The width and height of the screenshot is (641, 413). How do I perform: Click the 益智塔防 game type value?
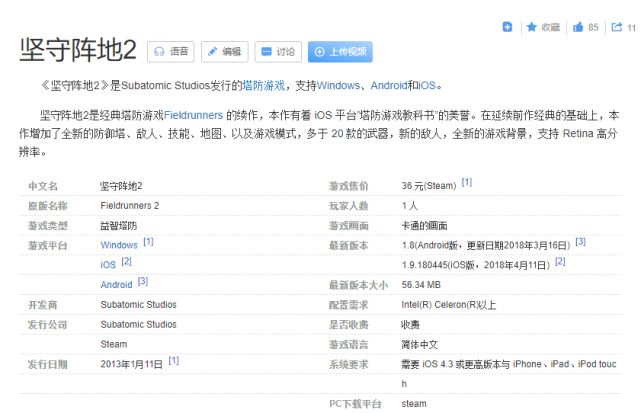point(119,225)
